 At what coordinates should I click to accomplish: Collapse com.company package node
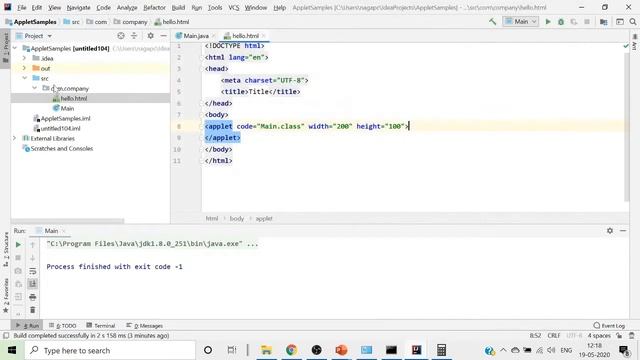35,88
